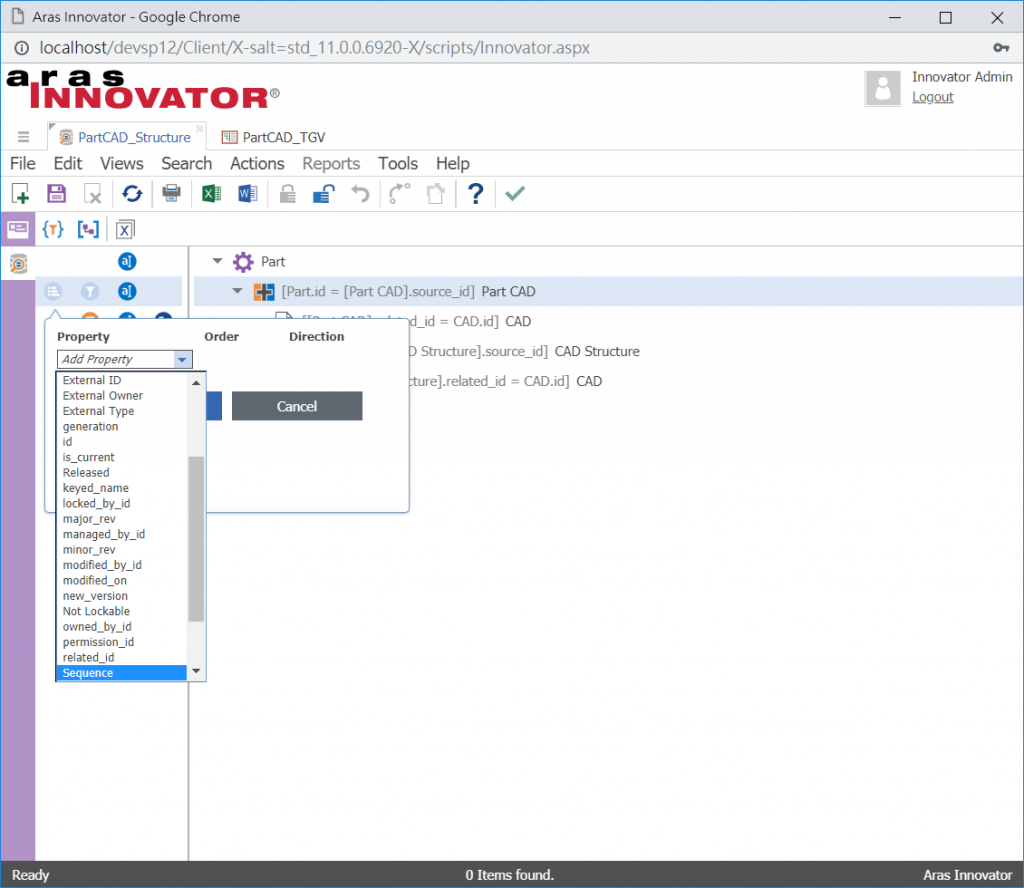This screenshot has width=1024, height=888.
Task: Choose Not Lockable from the property list
Action: coord(121,611)
